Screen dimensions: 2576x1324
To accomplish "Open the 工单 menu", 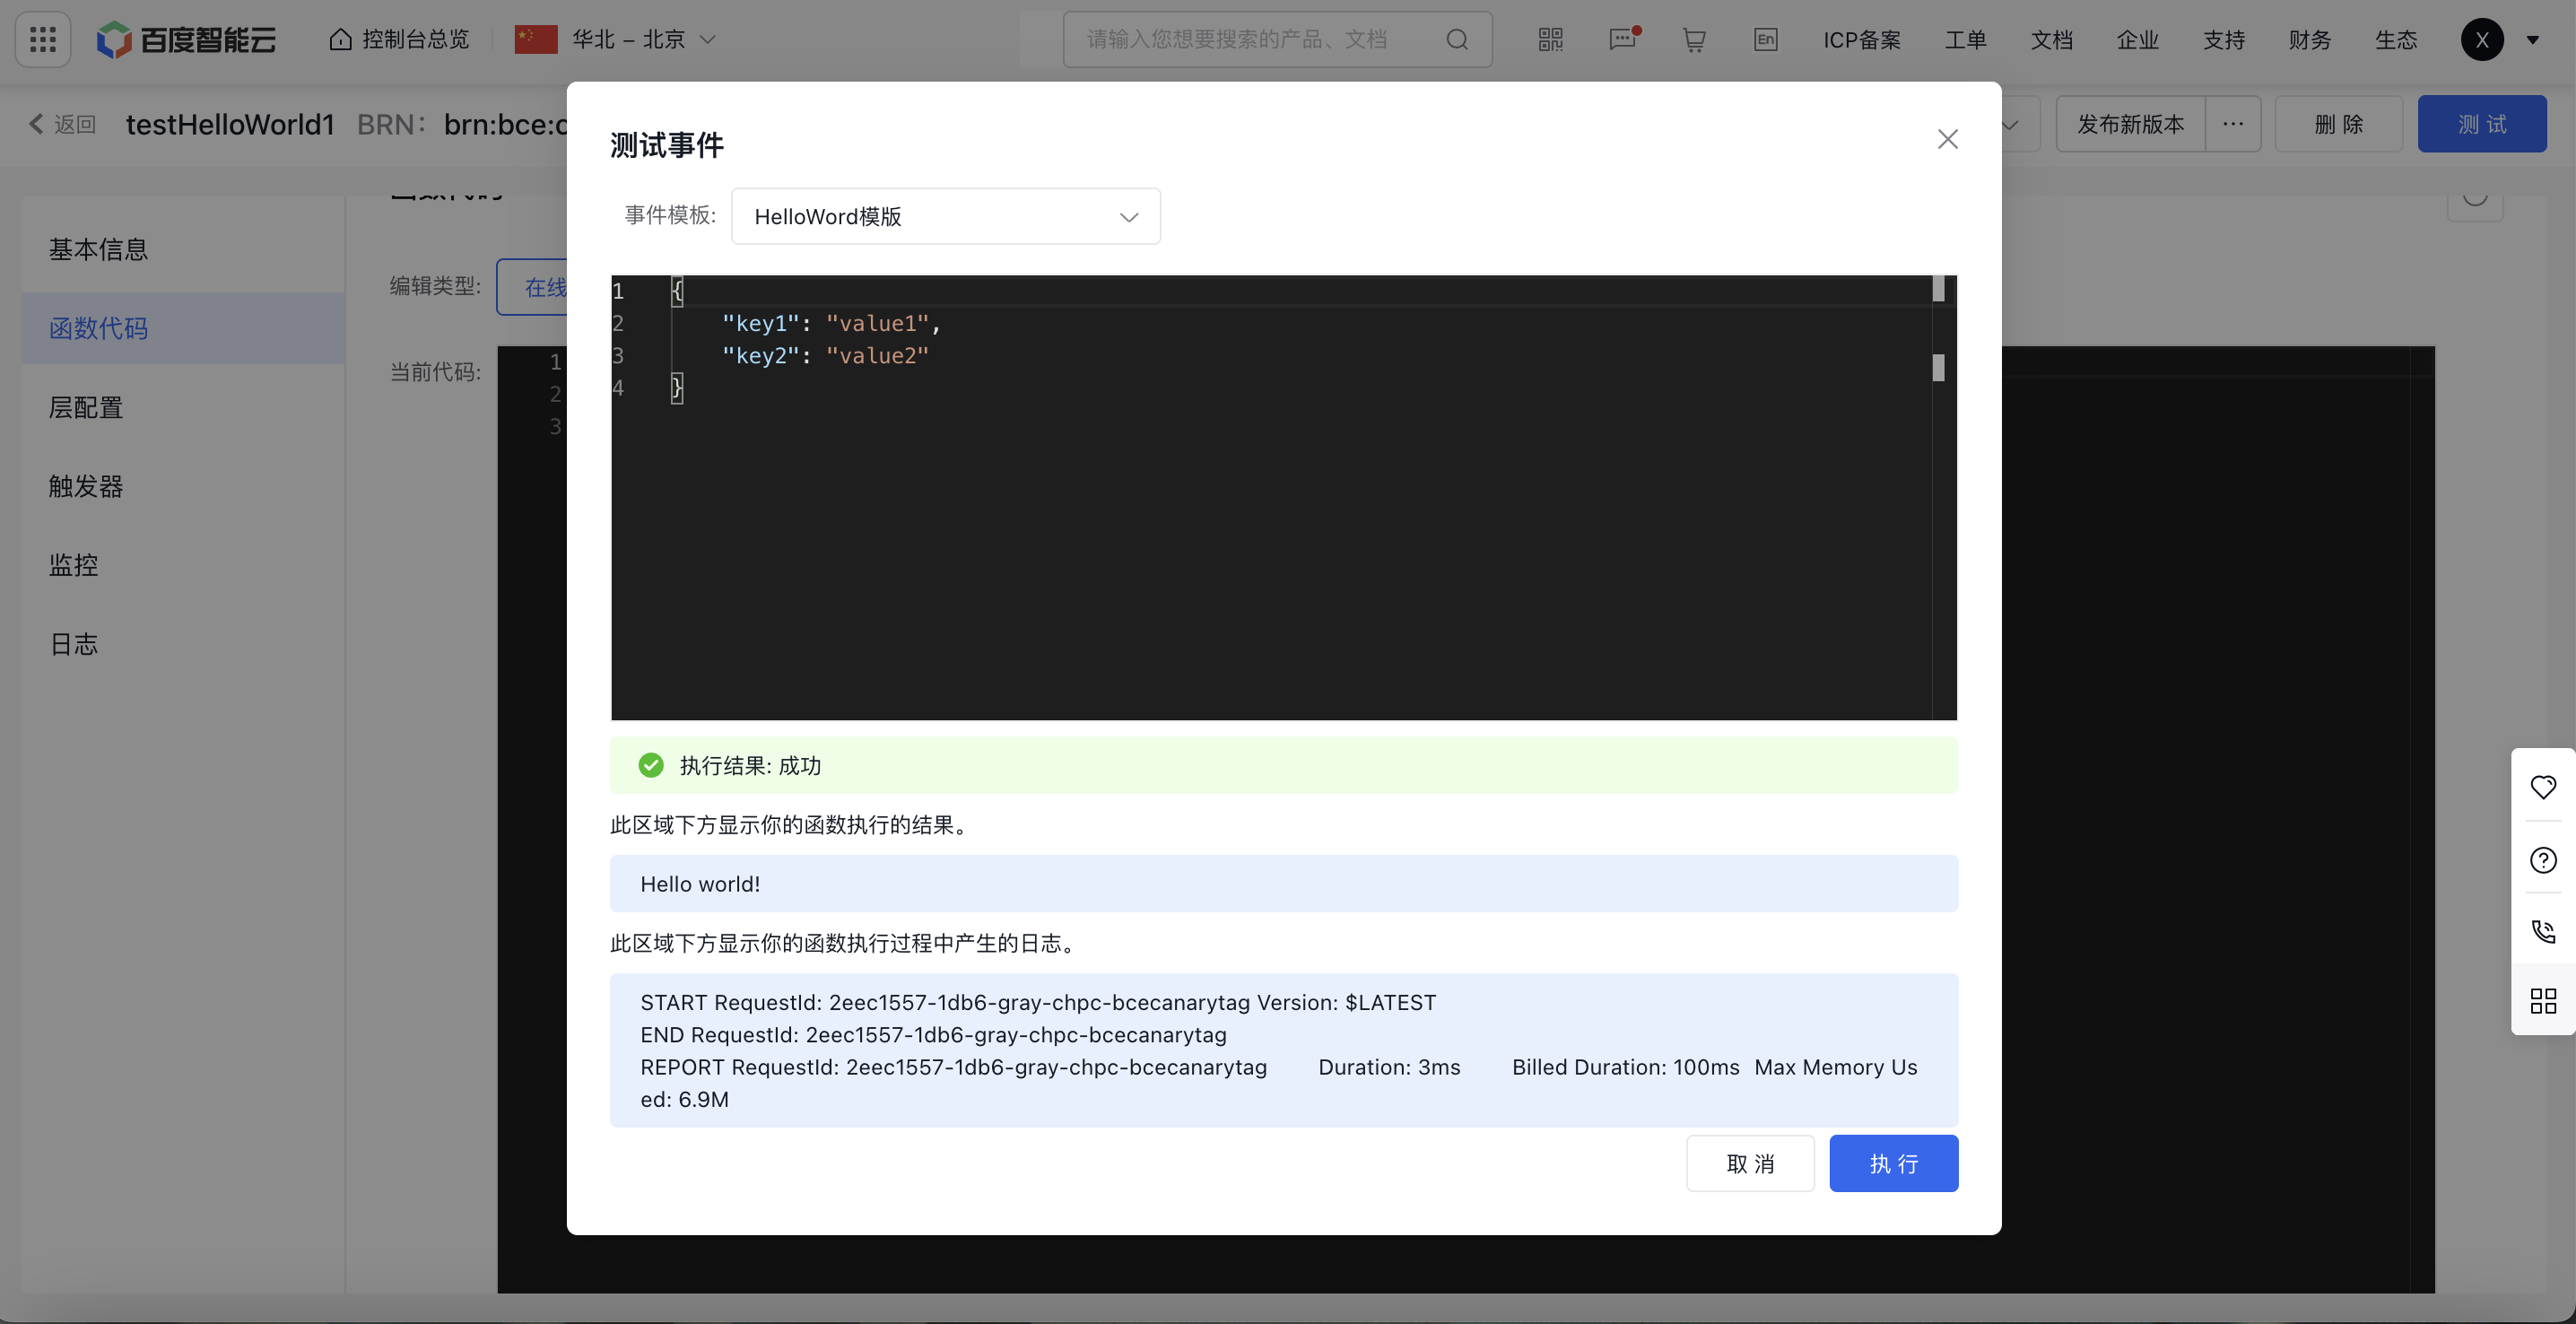I will click(1965, 39).
